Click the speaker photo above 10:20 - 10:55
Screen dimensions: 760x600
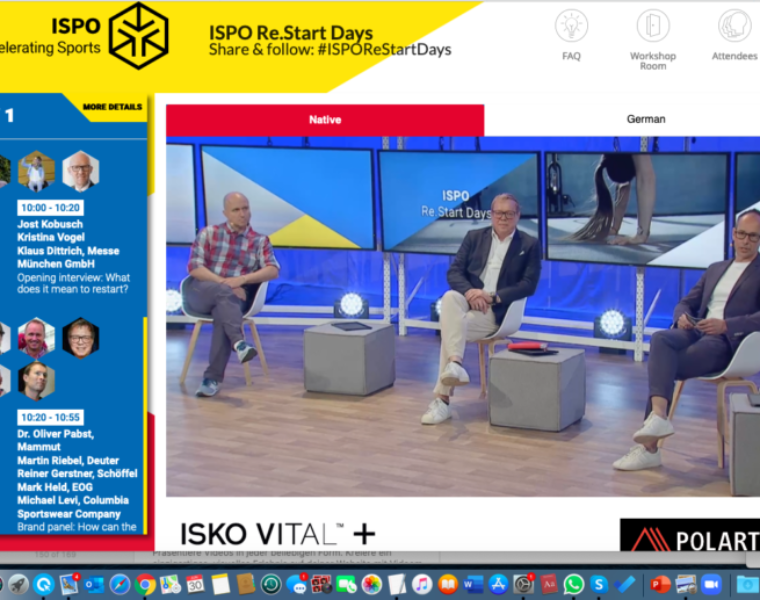[x=36, y=380]
